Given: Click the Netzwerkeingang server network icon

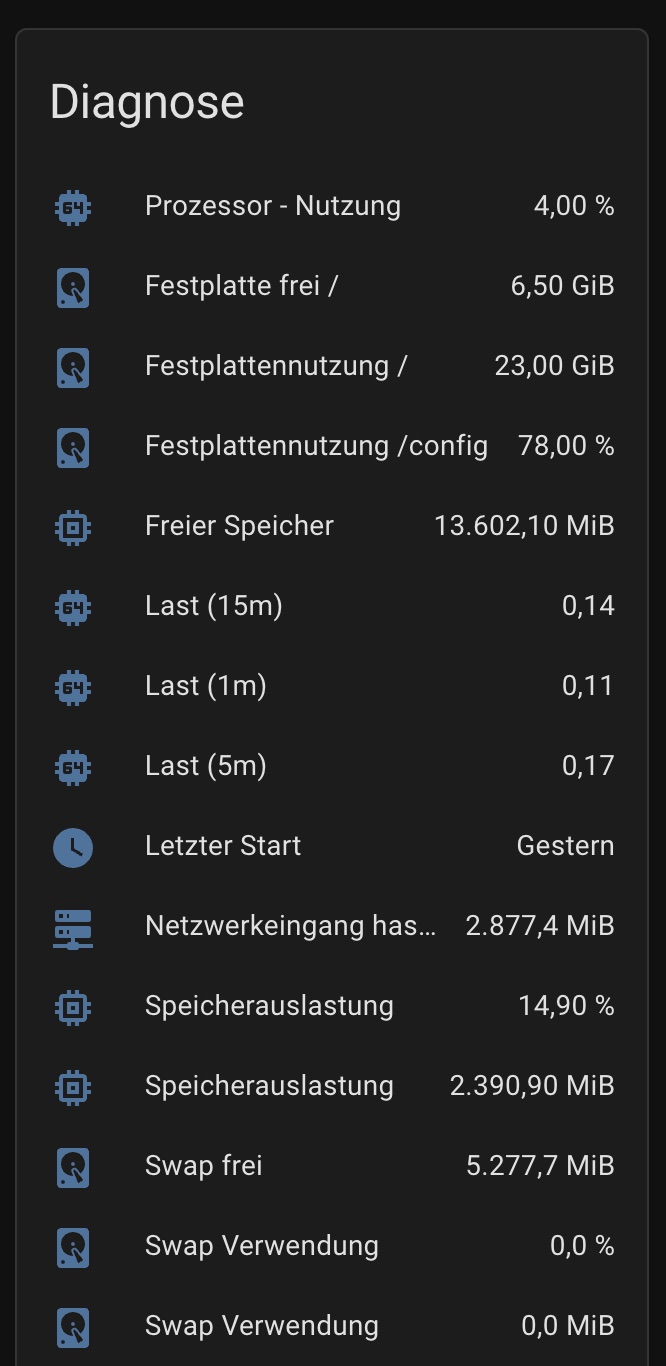Looking at the screenshot, I should [x=73, y=927].
